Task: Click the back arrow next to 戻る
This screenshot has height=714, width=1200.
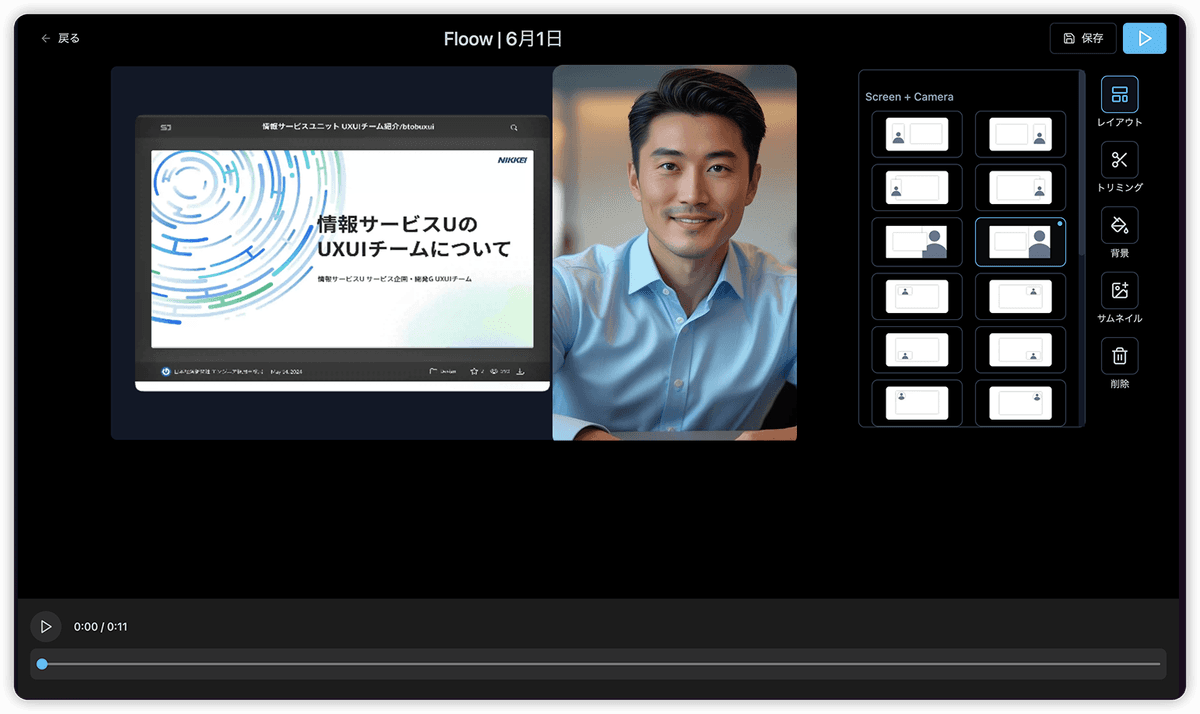Action: tap(45, 37)
